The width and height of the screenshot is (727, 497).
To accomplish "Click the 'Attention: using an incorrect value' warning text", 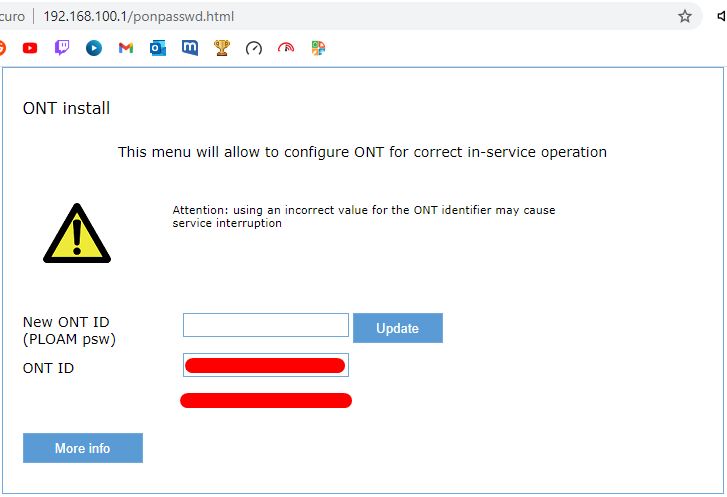I will [x=364, y=217].
